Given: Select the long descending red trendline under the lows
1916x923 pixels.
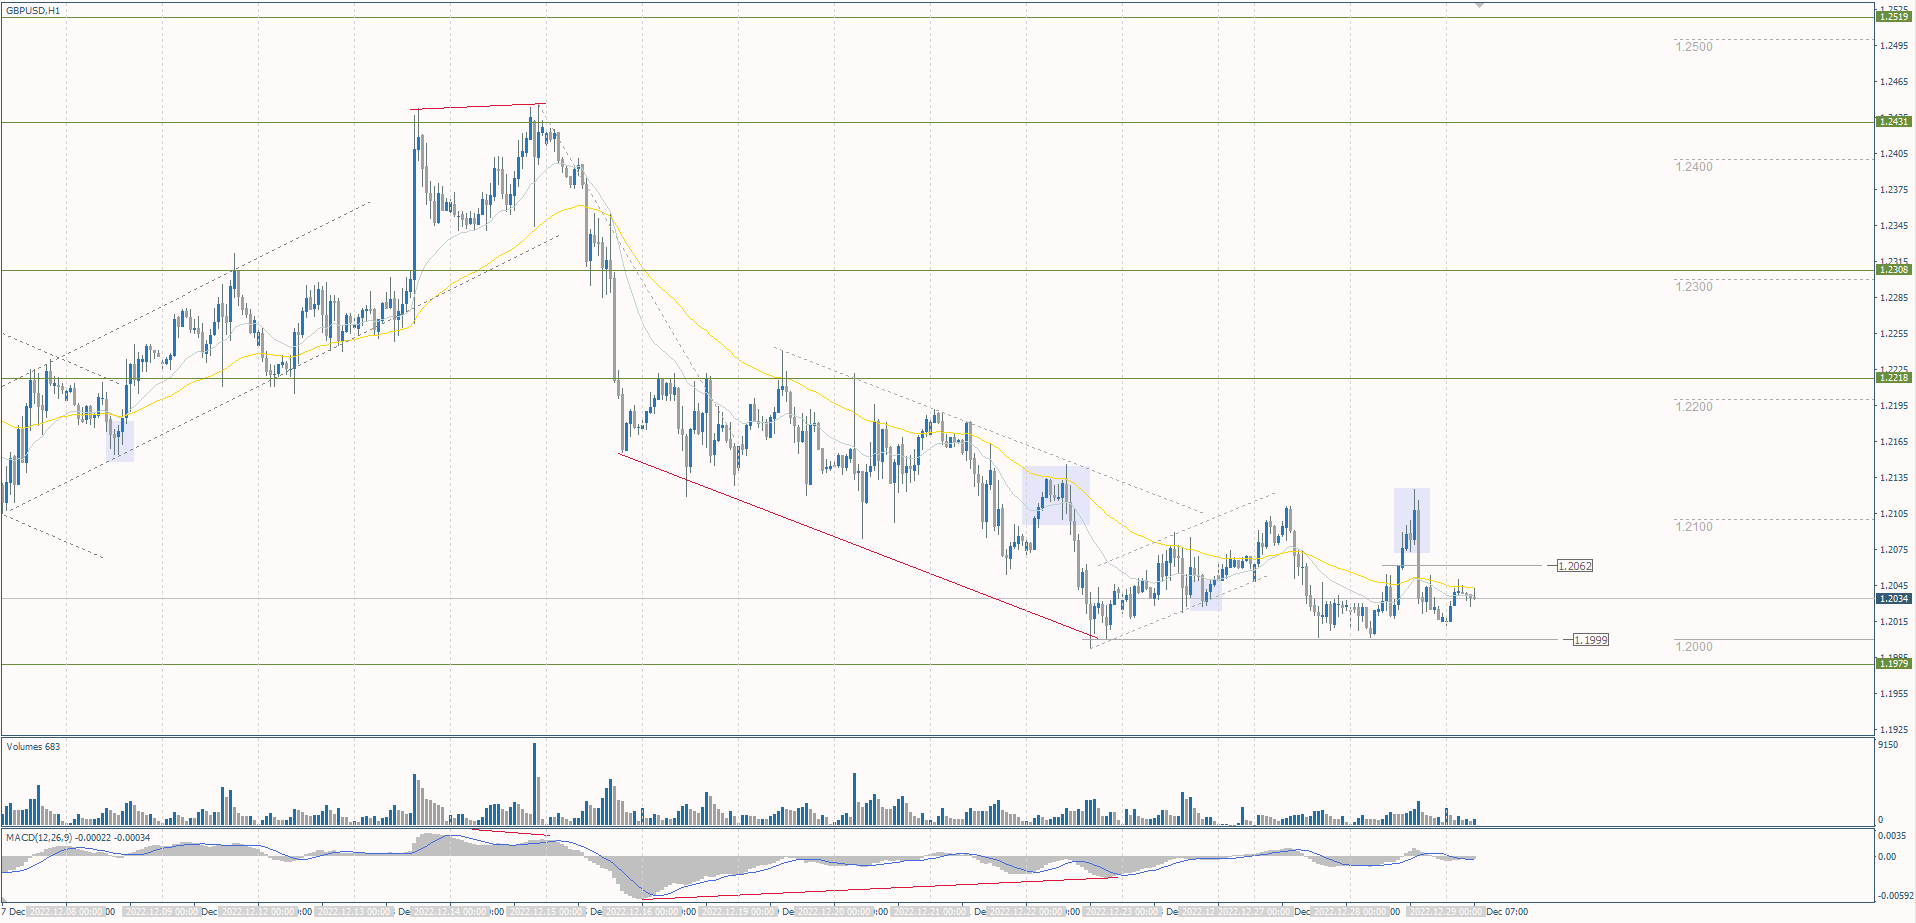Looking at the screenshot, I should 859,545.
